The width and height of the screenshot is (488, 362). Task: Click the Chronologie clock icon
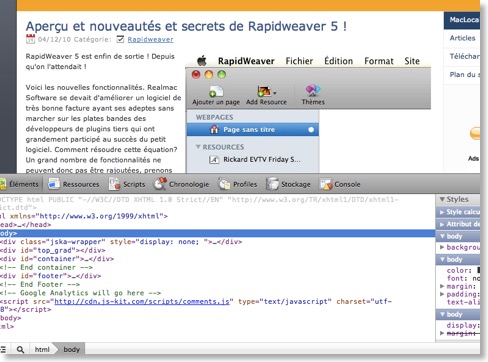point(160,184)
